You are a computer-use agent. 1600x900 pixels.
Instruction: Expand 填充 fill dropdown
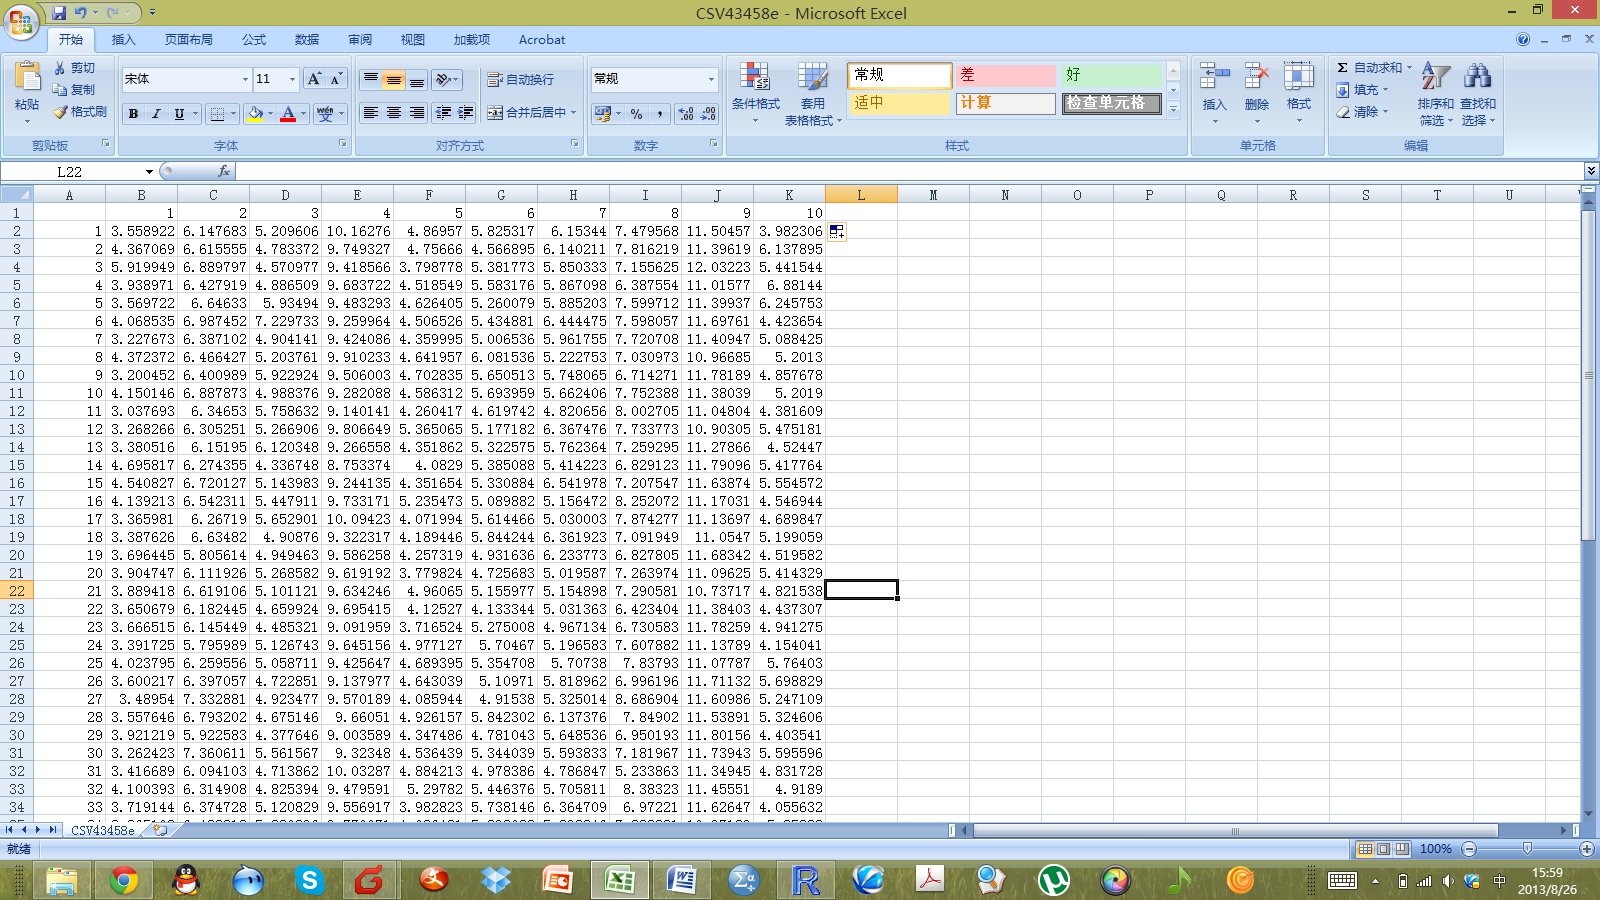[1386, 90]
